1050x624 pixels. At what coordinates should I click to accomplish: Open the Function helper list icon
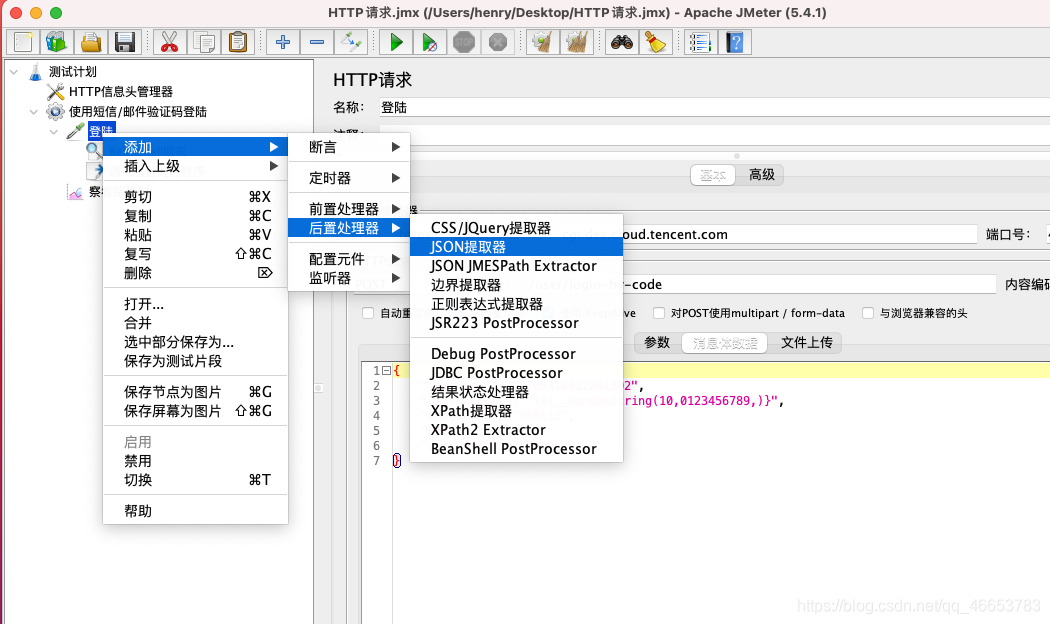(x=700, y=42)
